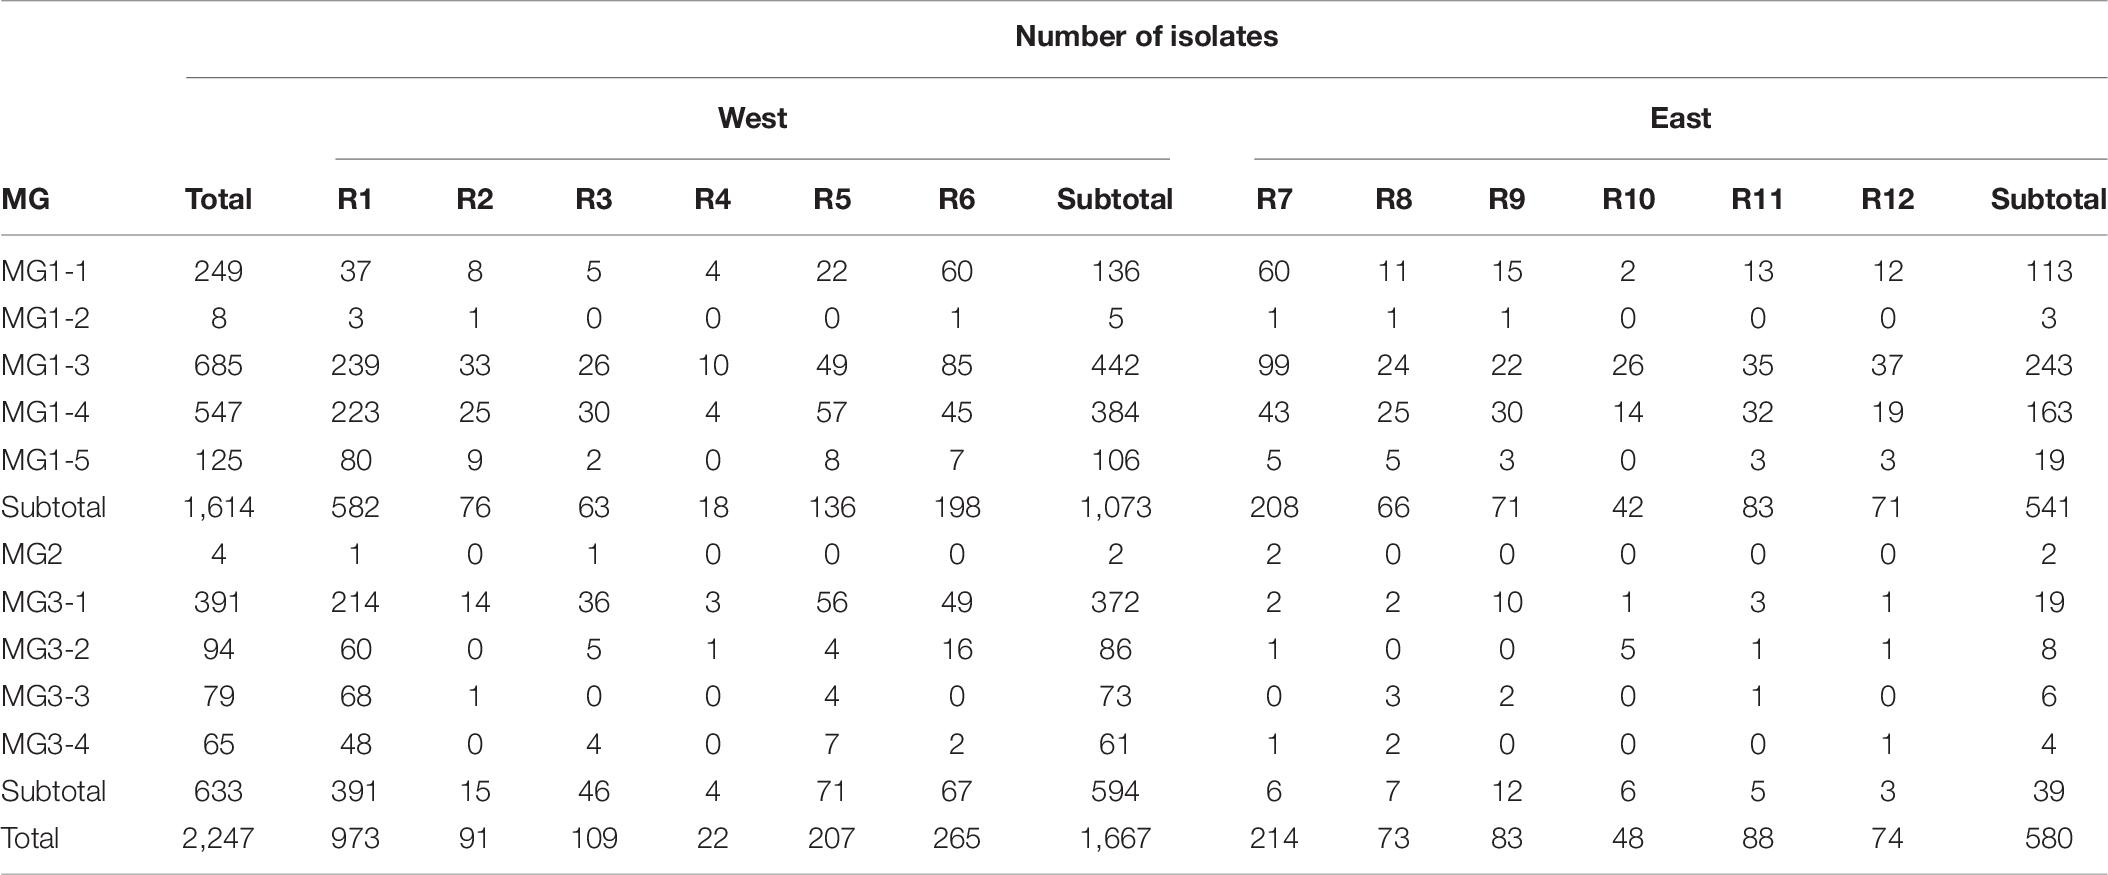Viewport: 2108px width, 875px height.
Task: Select MG1 subtotal value 1,614
Action: (218, 507)
